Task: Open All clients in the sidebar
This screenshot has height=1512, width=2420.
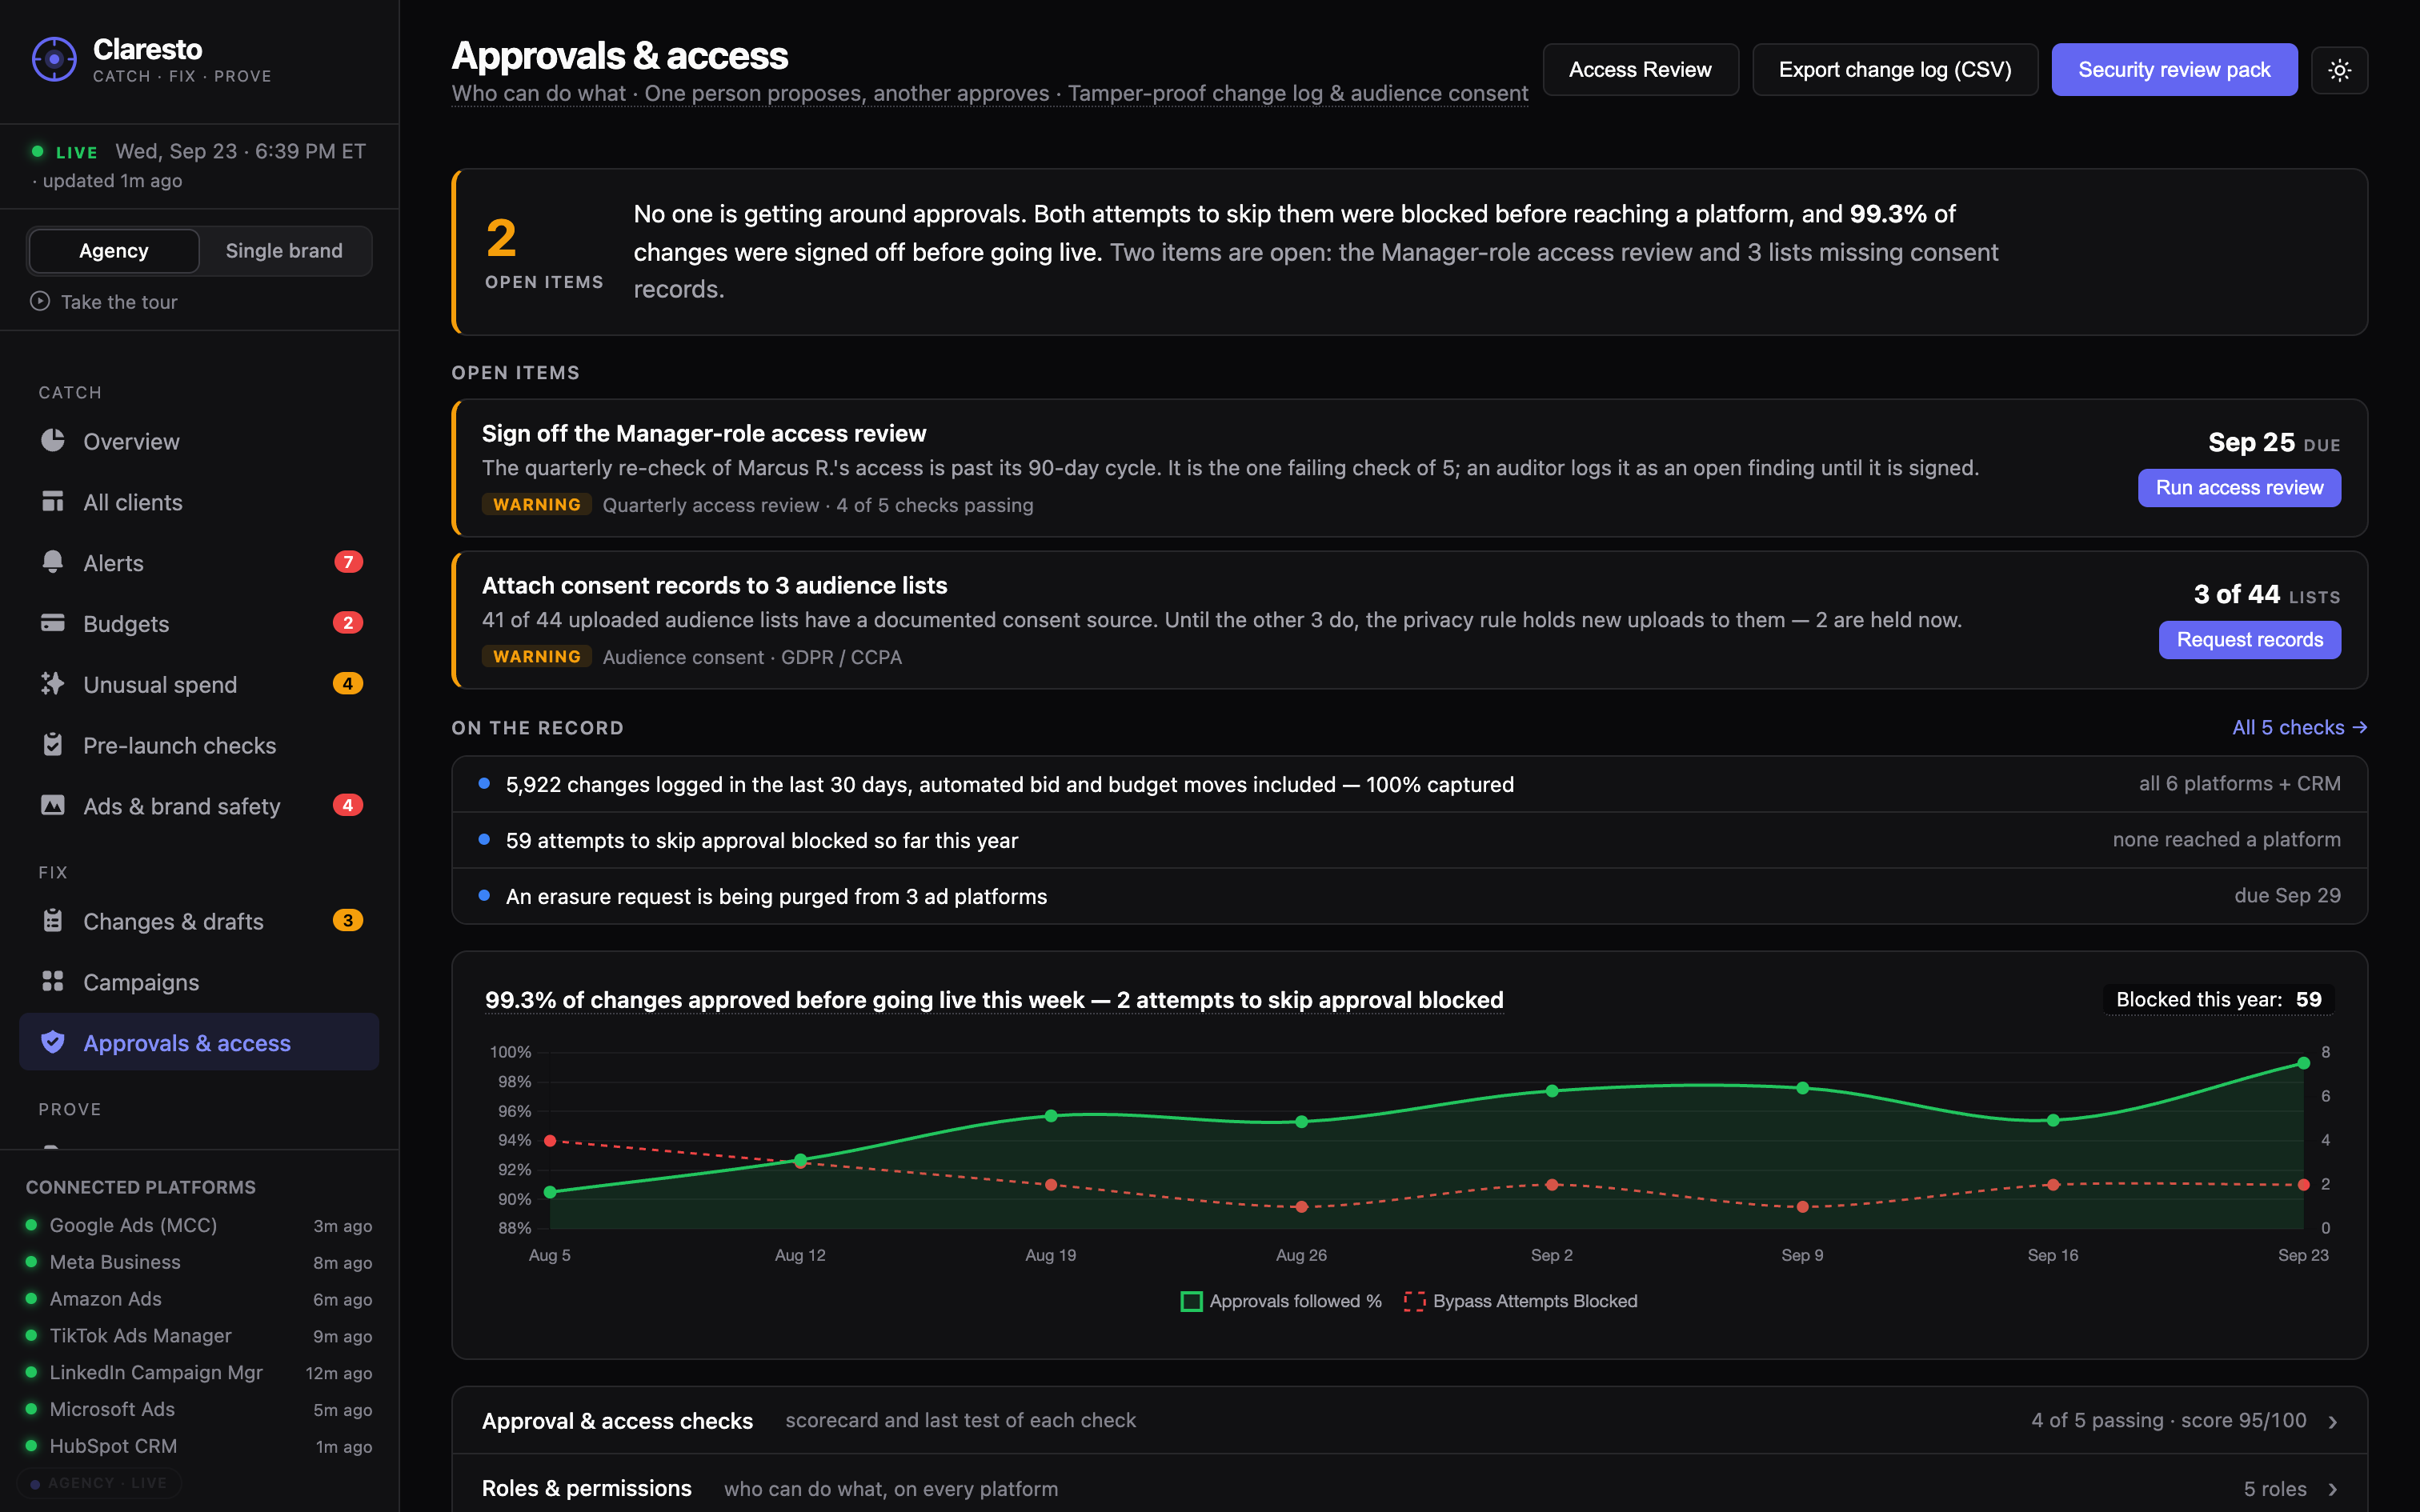Action: (x=199, y=502)
